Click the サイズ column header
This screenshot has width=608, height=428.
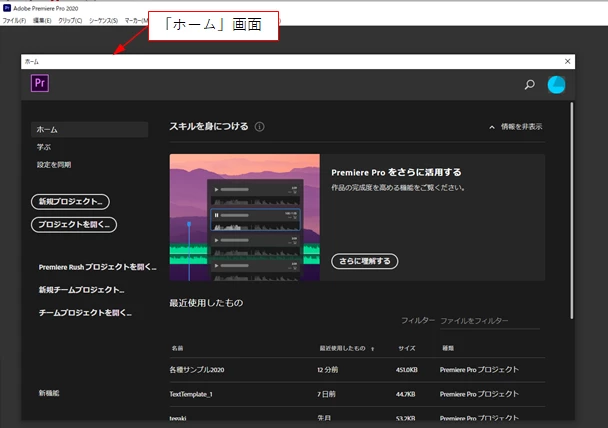tap(407, 348)
